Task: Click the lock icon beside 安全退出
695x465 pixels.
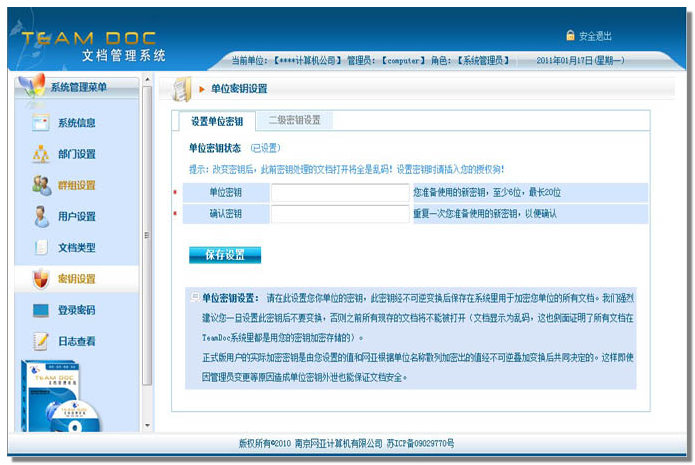Action: pos(571,36)
